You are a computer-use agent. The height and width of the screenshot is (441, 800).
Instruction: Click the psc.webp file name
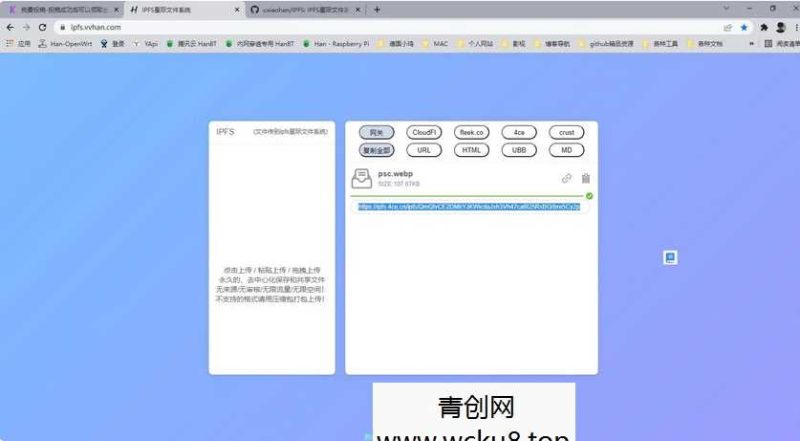(395, 174)
